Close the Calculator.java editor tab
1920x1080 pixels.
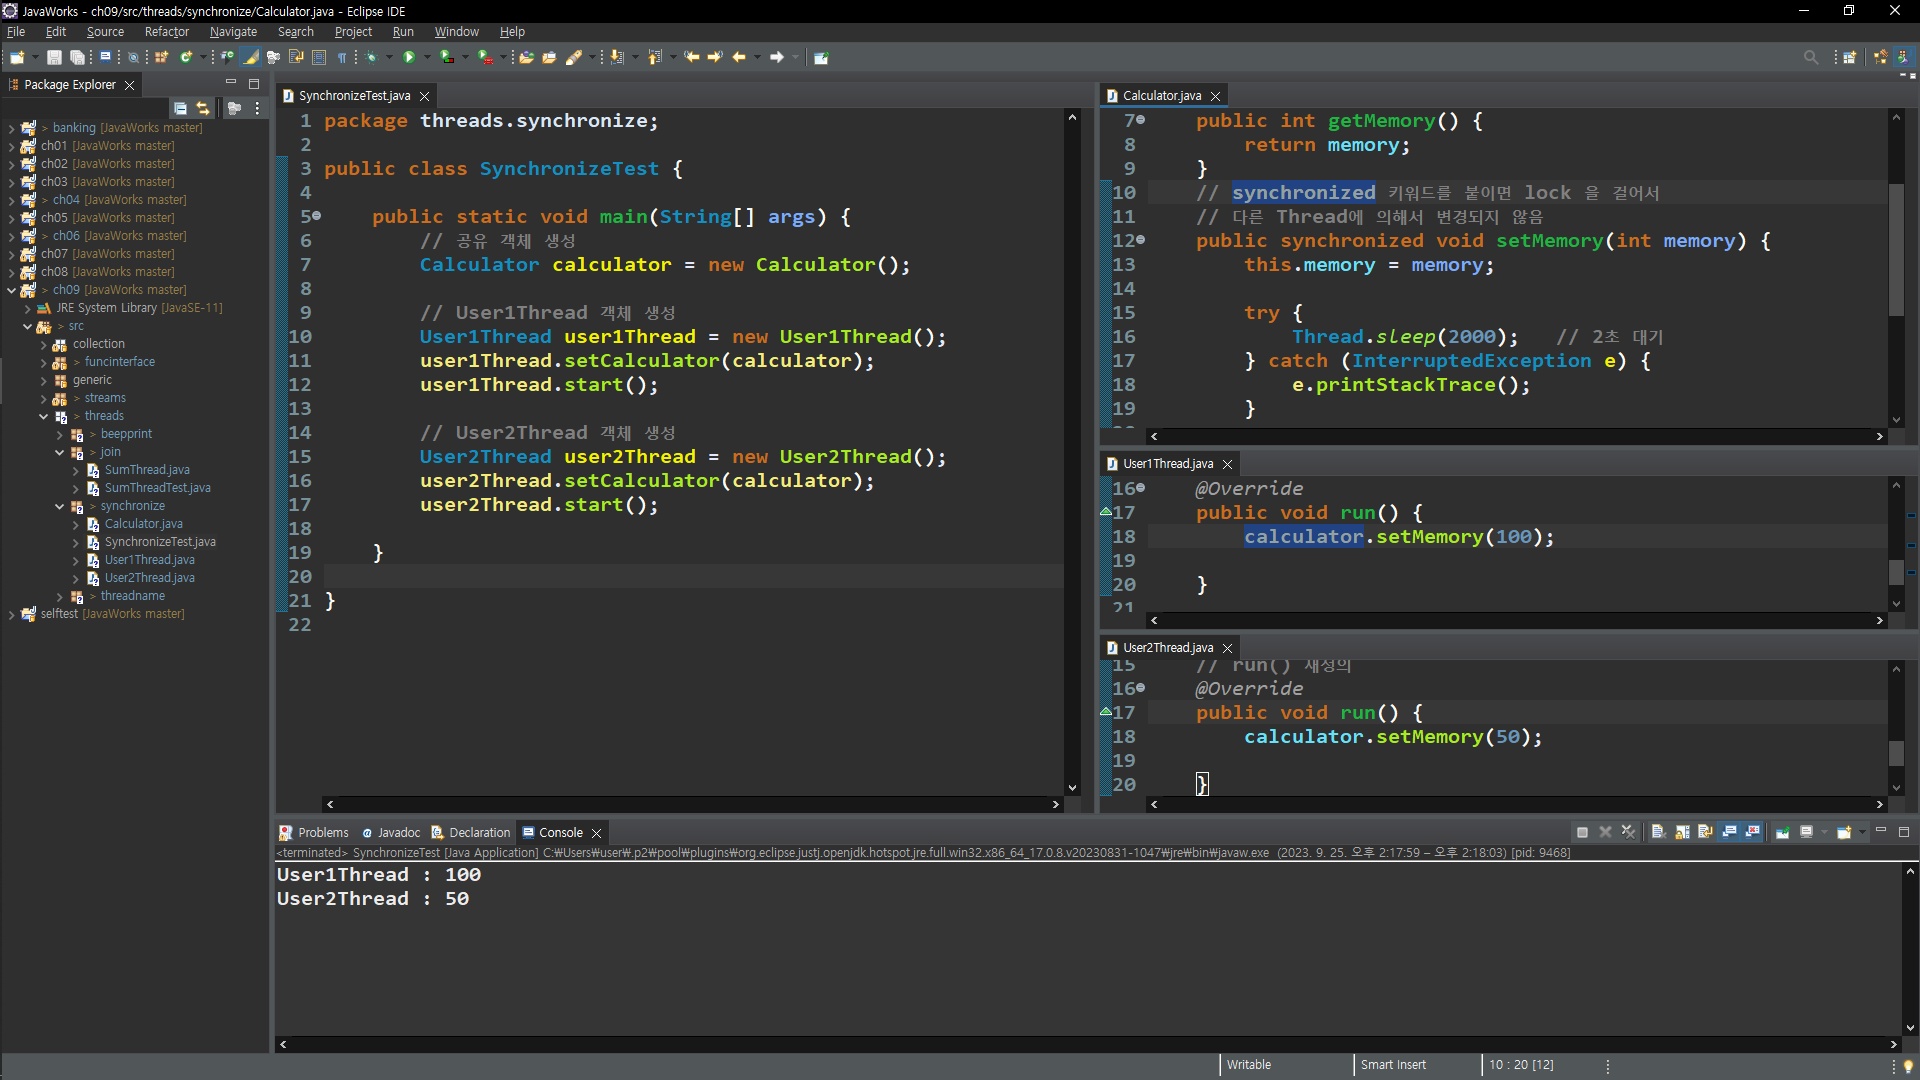1215,96
